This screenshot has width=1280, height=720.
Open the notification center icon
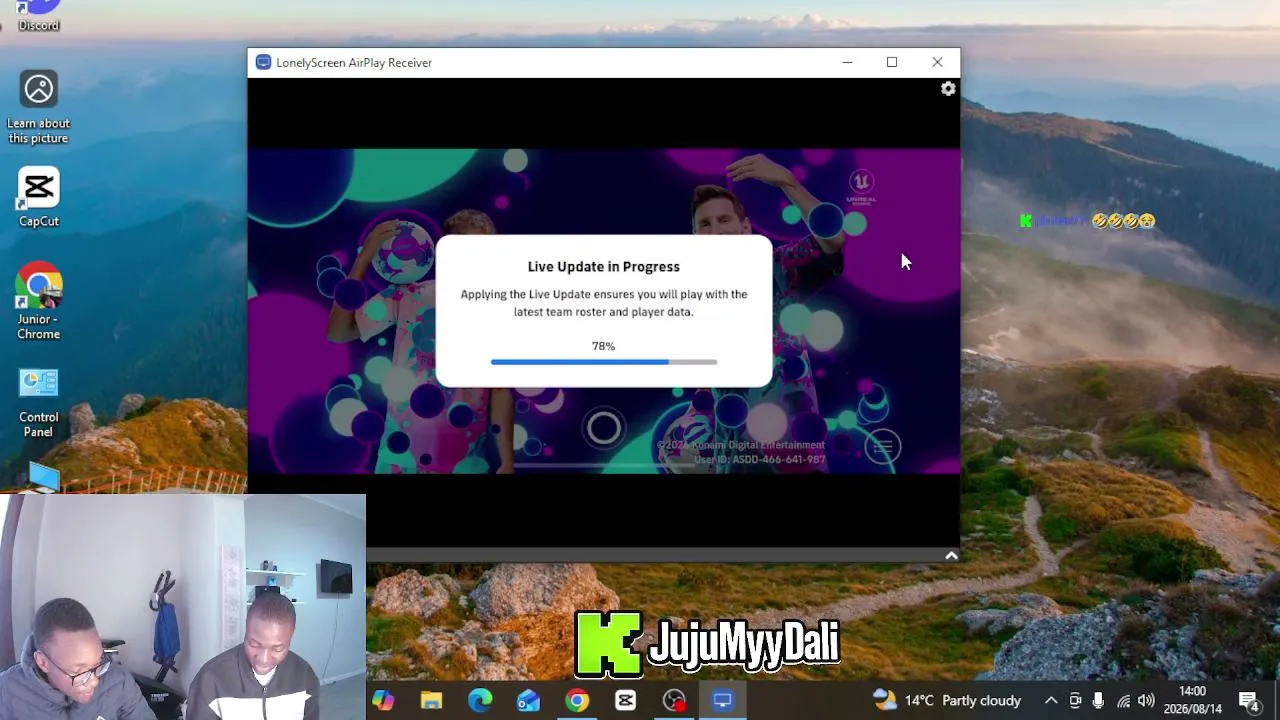click(1249, 700)
